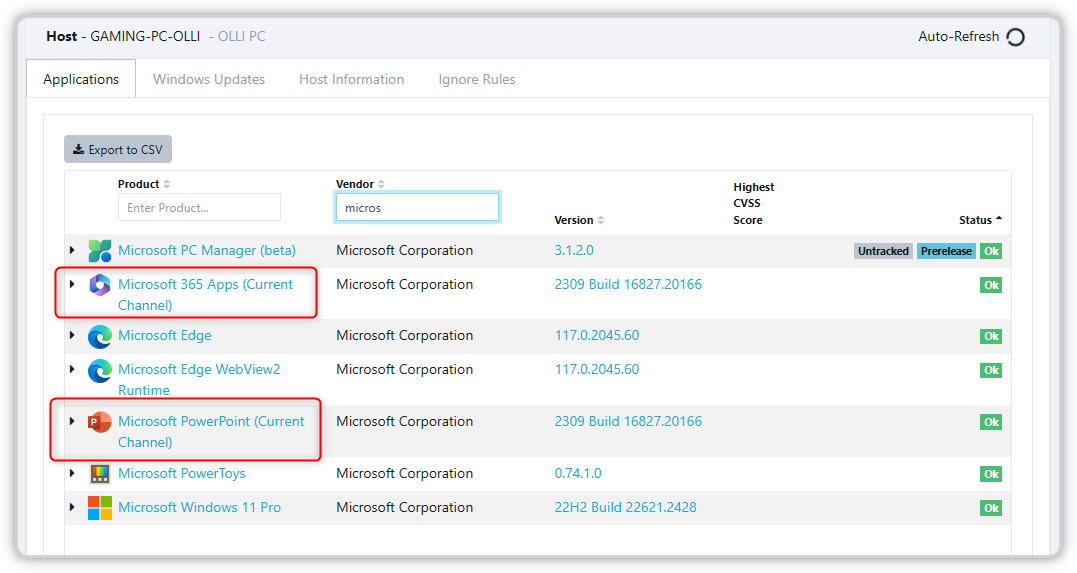Screen dimensions: 1077x573
Task: Open Microsoft PowerPoint (Current Channel) link
Action: pyautogui.click(x=211, y=431)
